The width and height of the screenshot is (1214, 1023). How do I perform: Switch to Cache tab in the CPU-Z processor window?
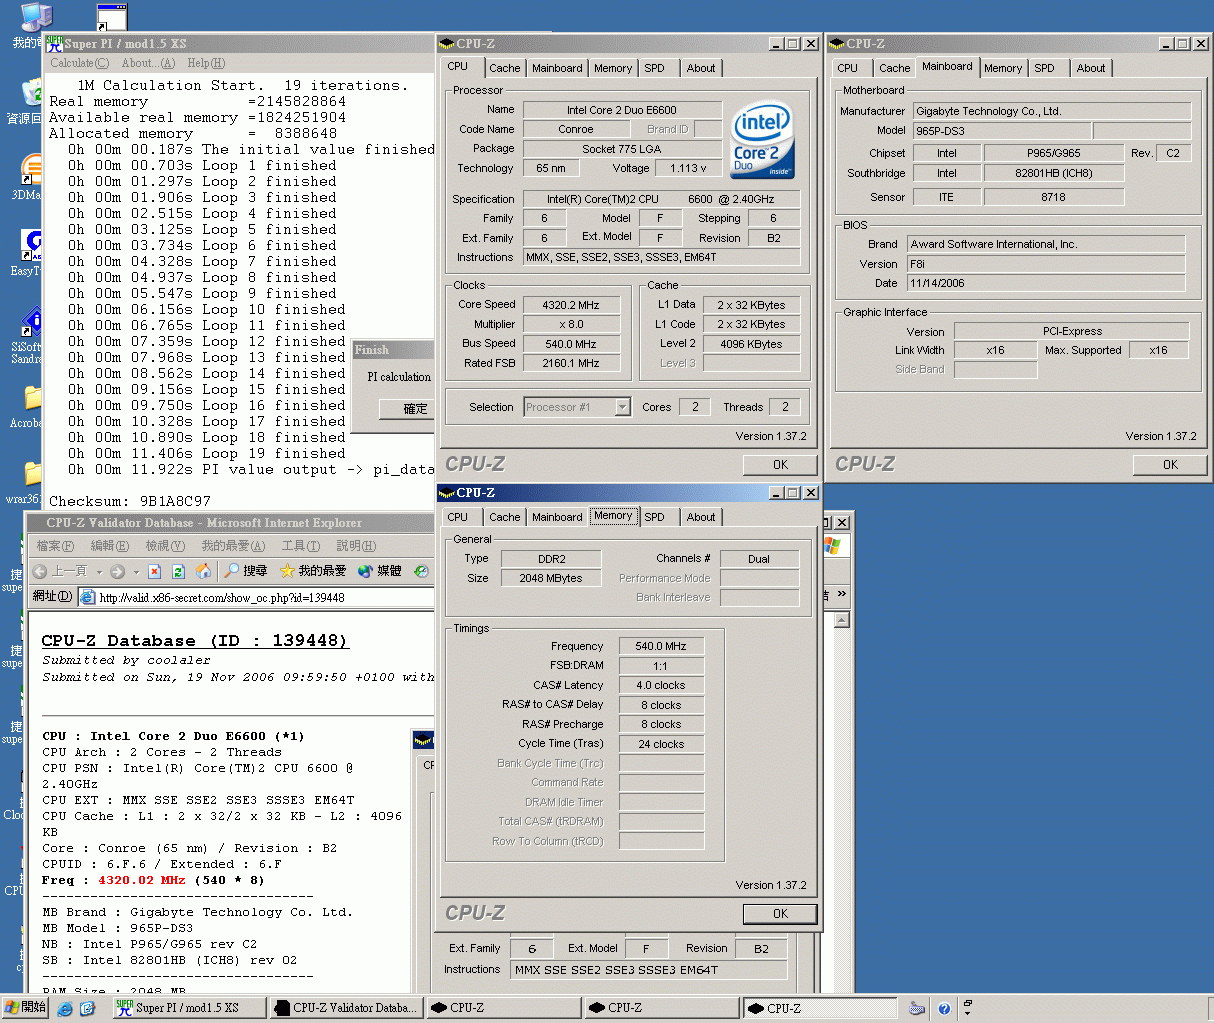(x=504, y=68)
